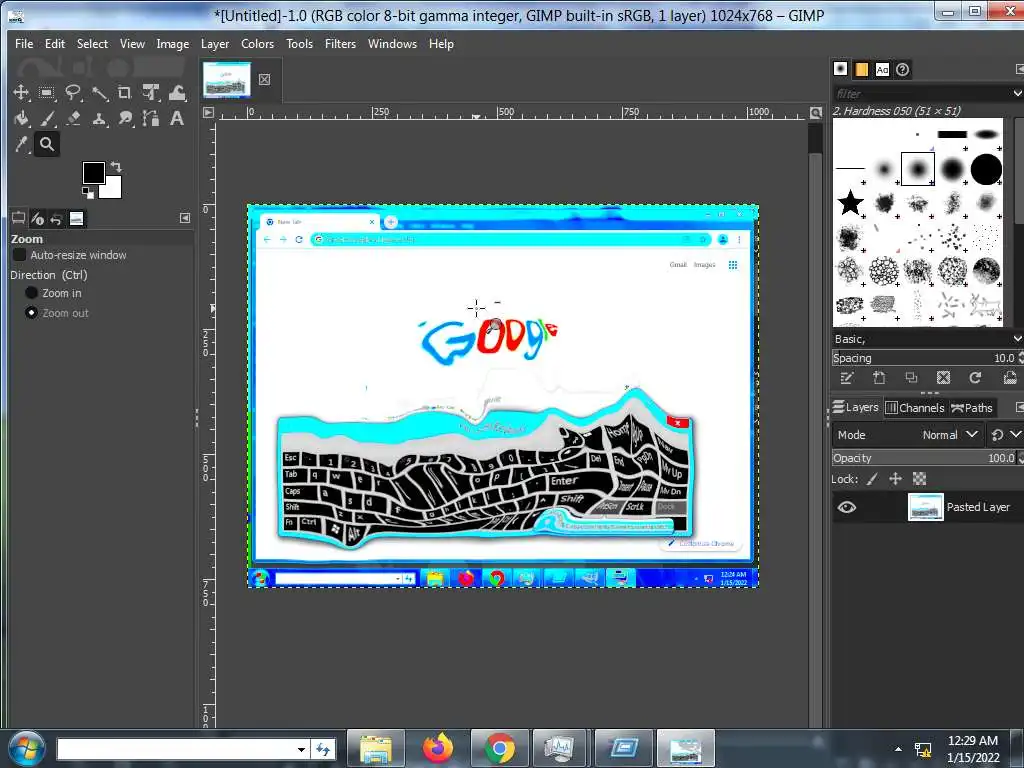Viewport: 1024px width, 768px height.
Task: Adjust the brush Spacing slider
Action: [x=924, y=358]
